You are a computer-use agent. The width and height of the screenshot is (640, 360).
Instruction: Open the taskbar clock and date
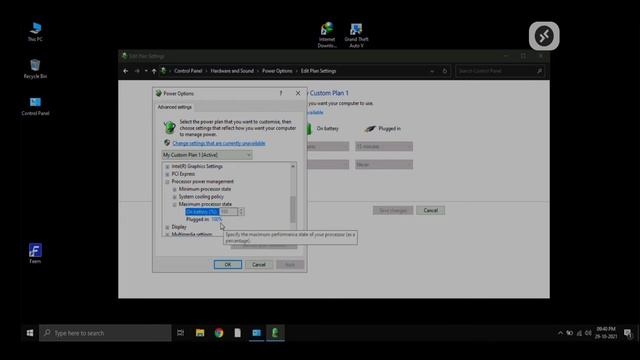click(606, 333)
